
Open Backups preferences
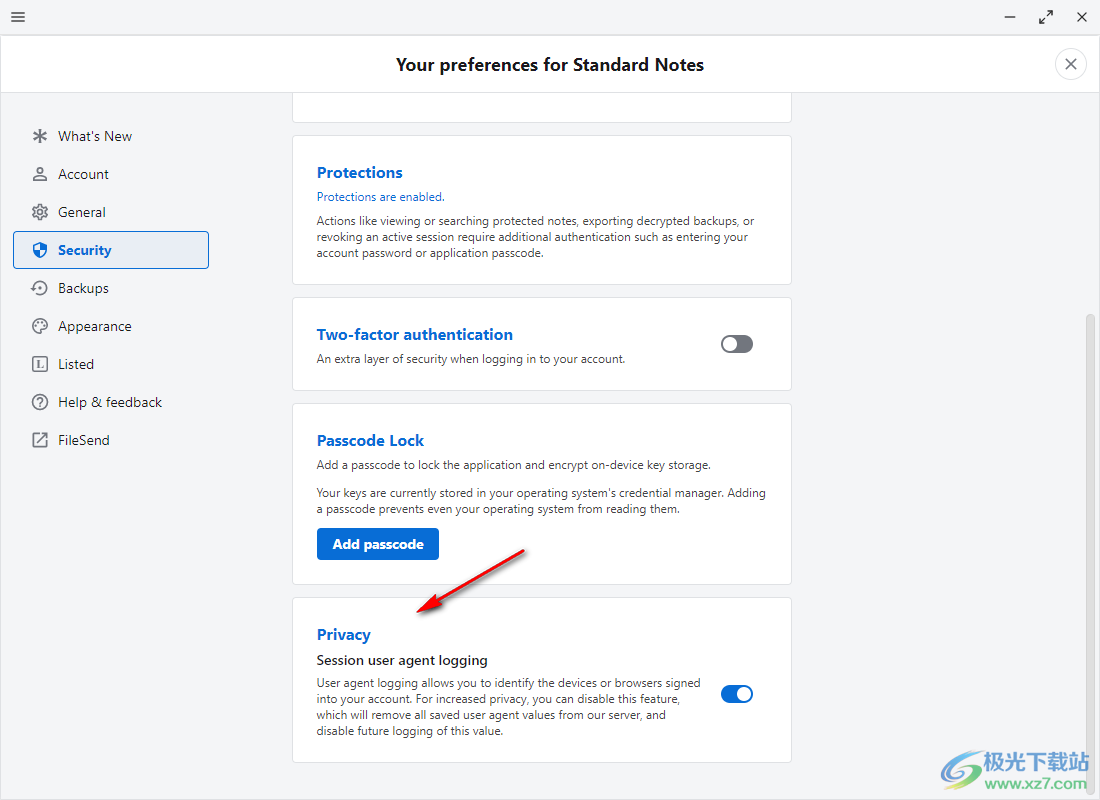click(111, 288)
